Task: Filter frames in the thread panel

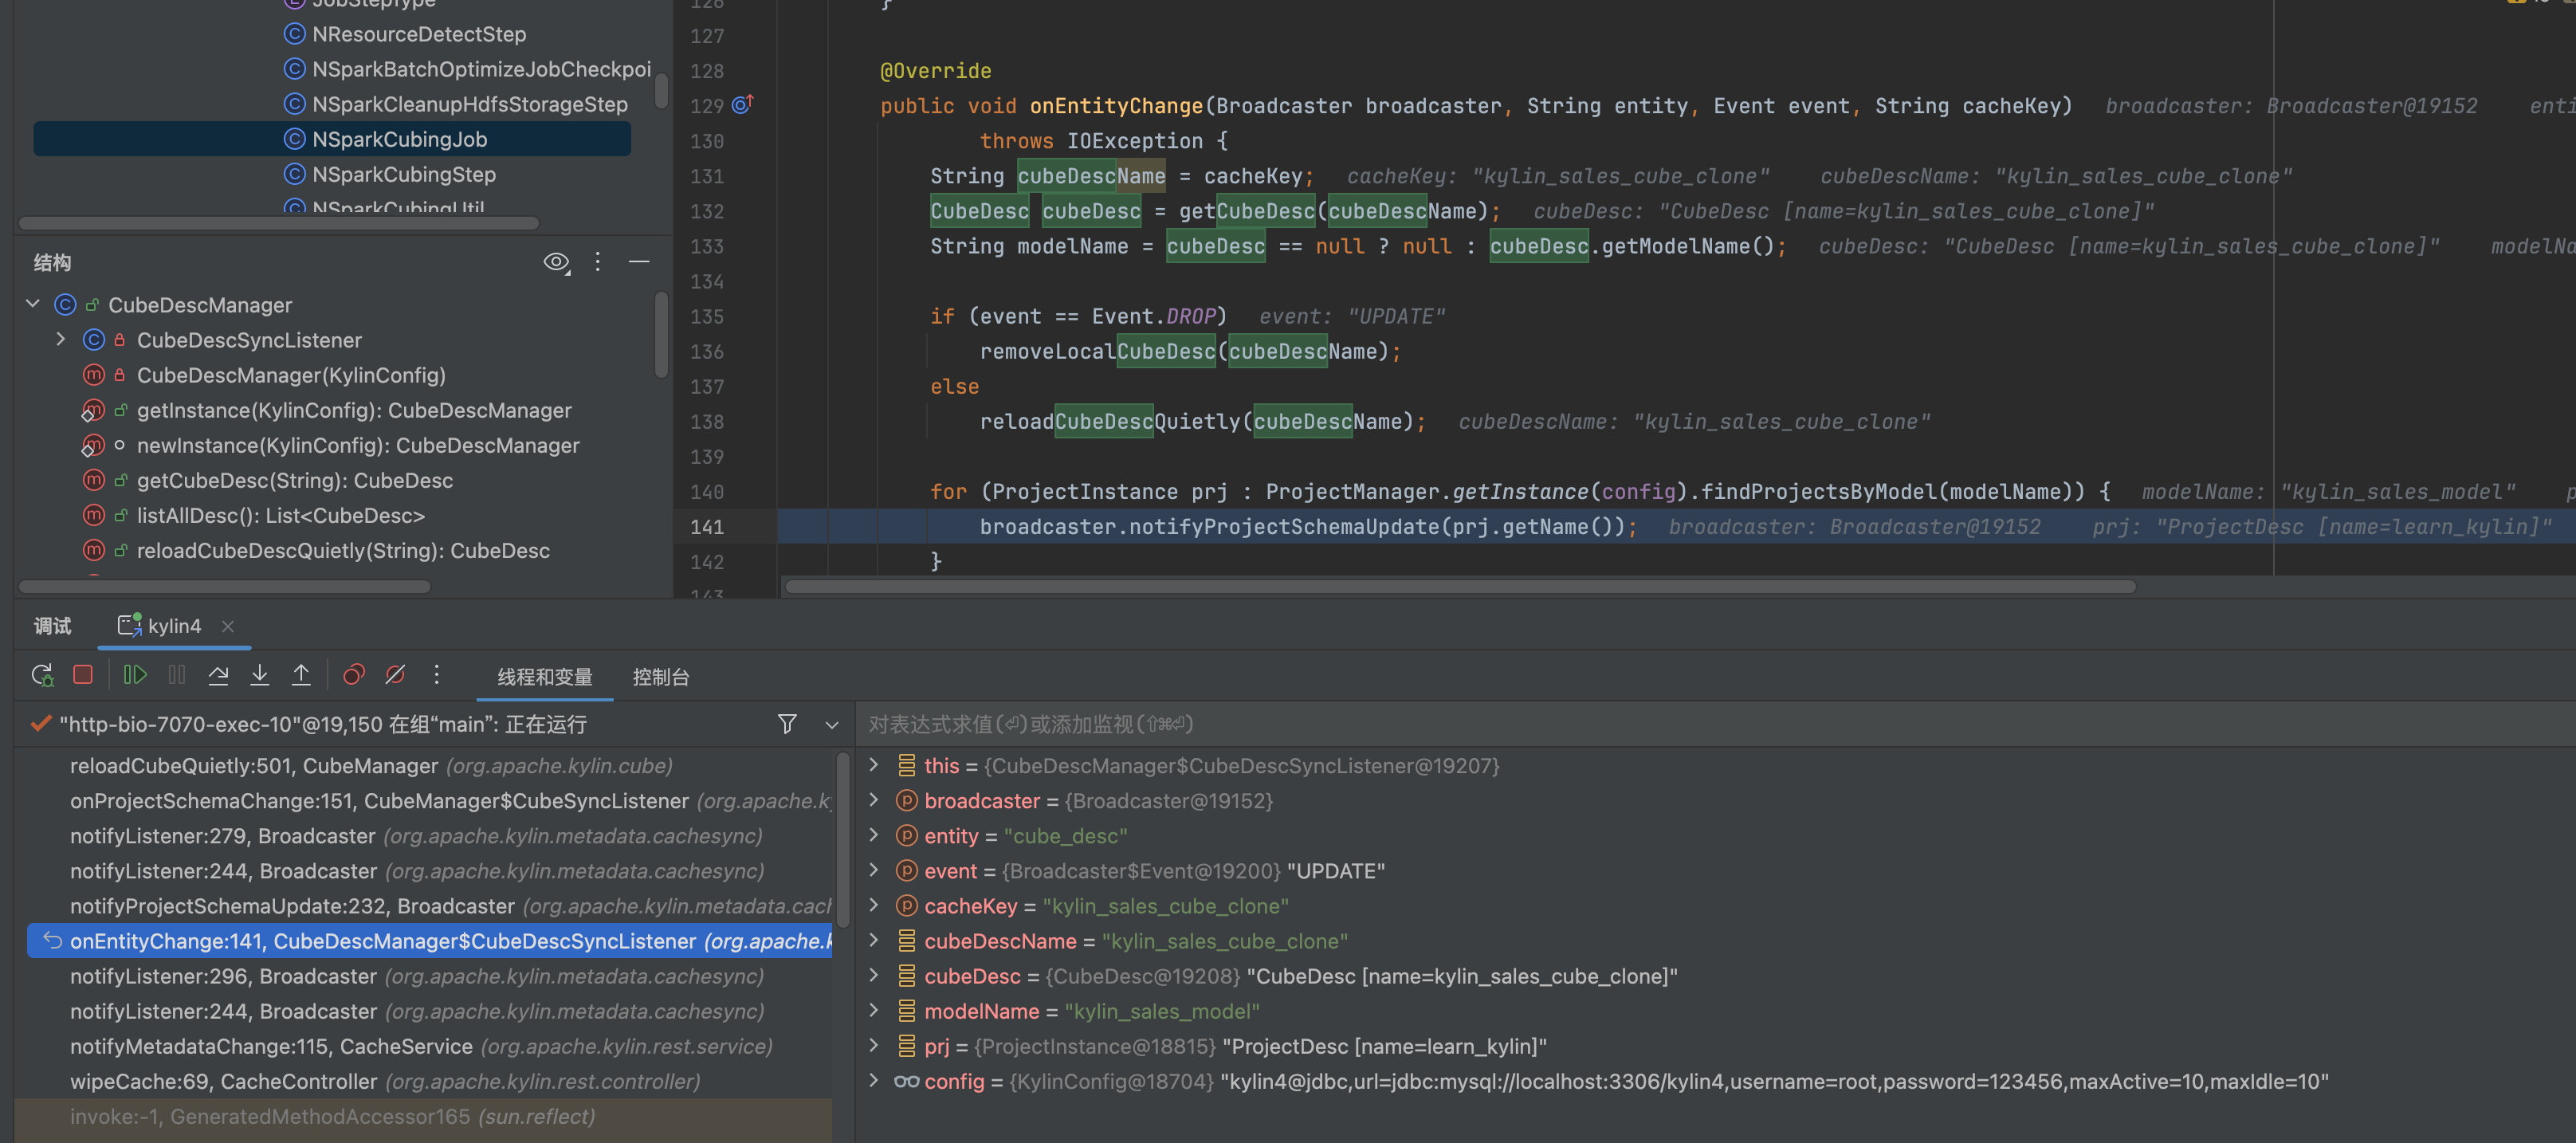Action: 787,724
